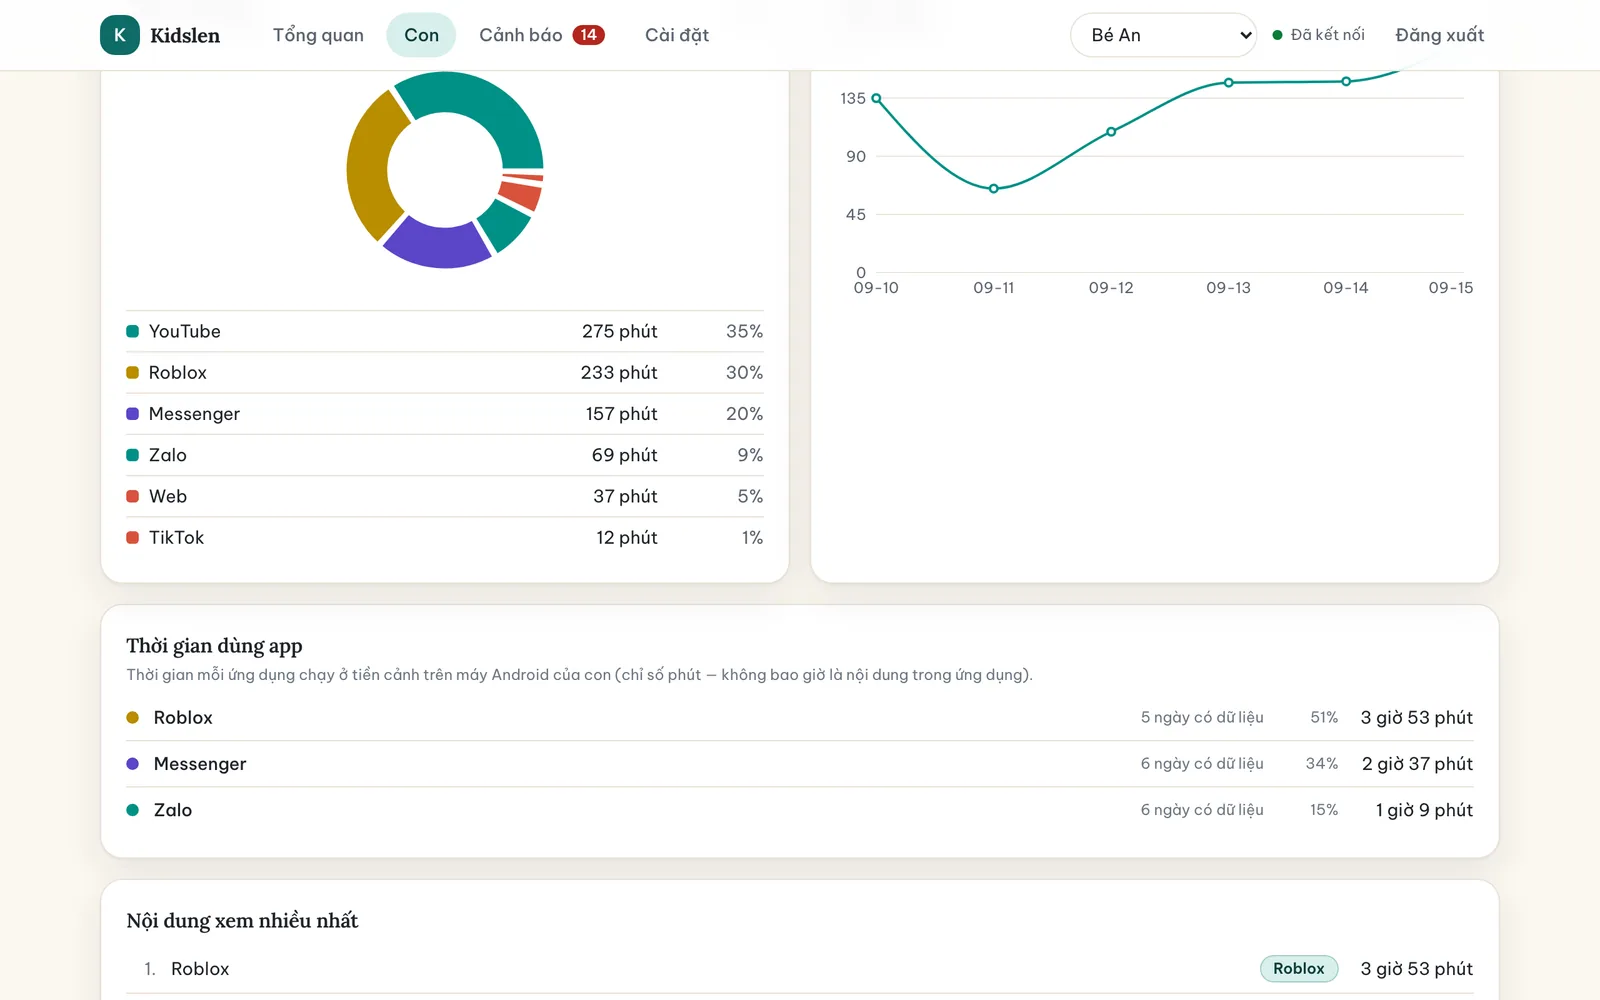Screen dimensions: 1600x1000
Task: Click the 5 ngày có dữ liệu text
Action: [x=1202, y=717]
